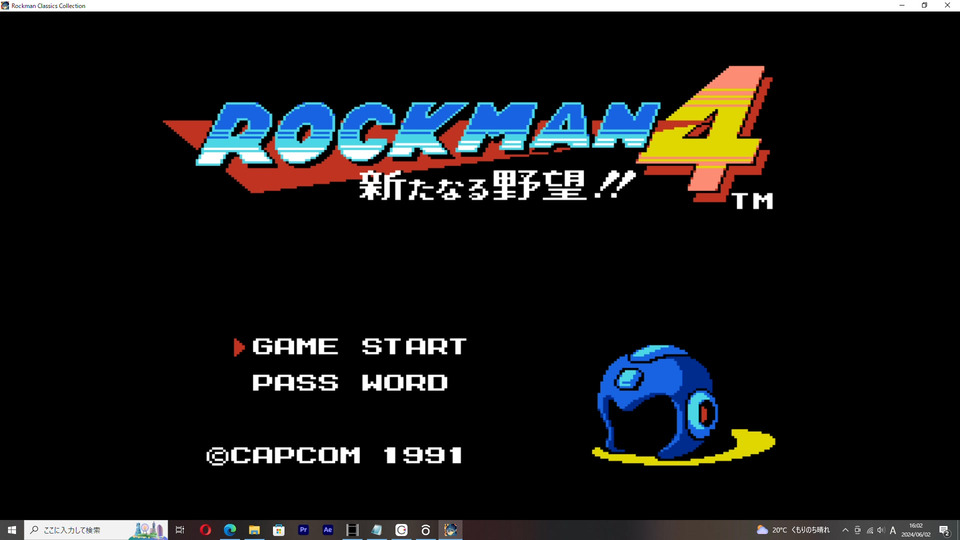
Task: Open Microsoft Store from the taskbar
Action: [279, 530]
